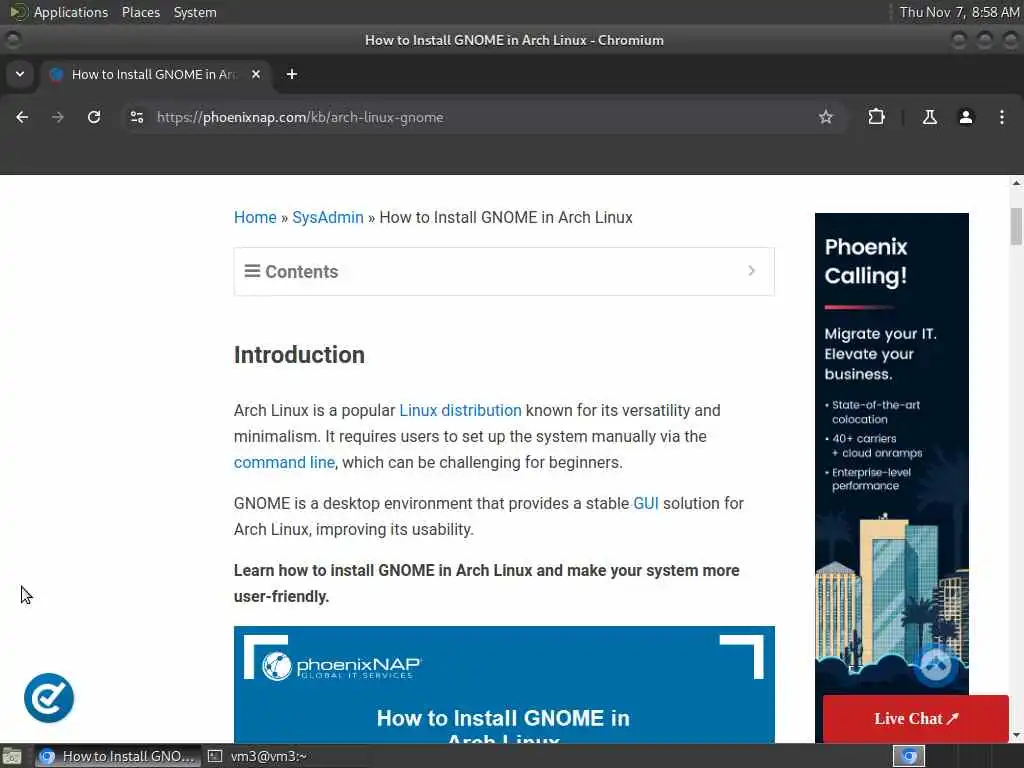Click the forward navigation arrow
1024x768 pixels.
(x=58, y=117)
